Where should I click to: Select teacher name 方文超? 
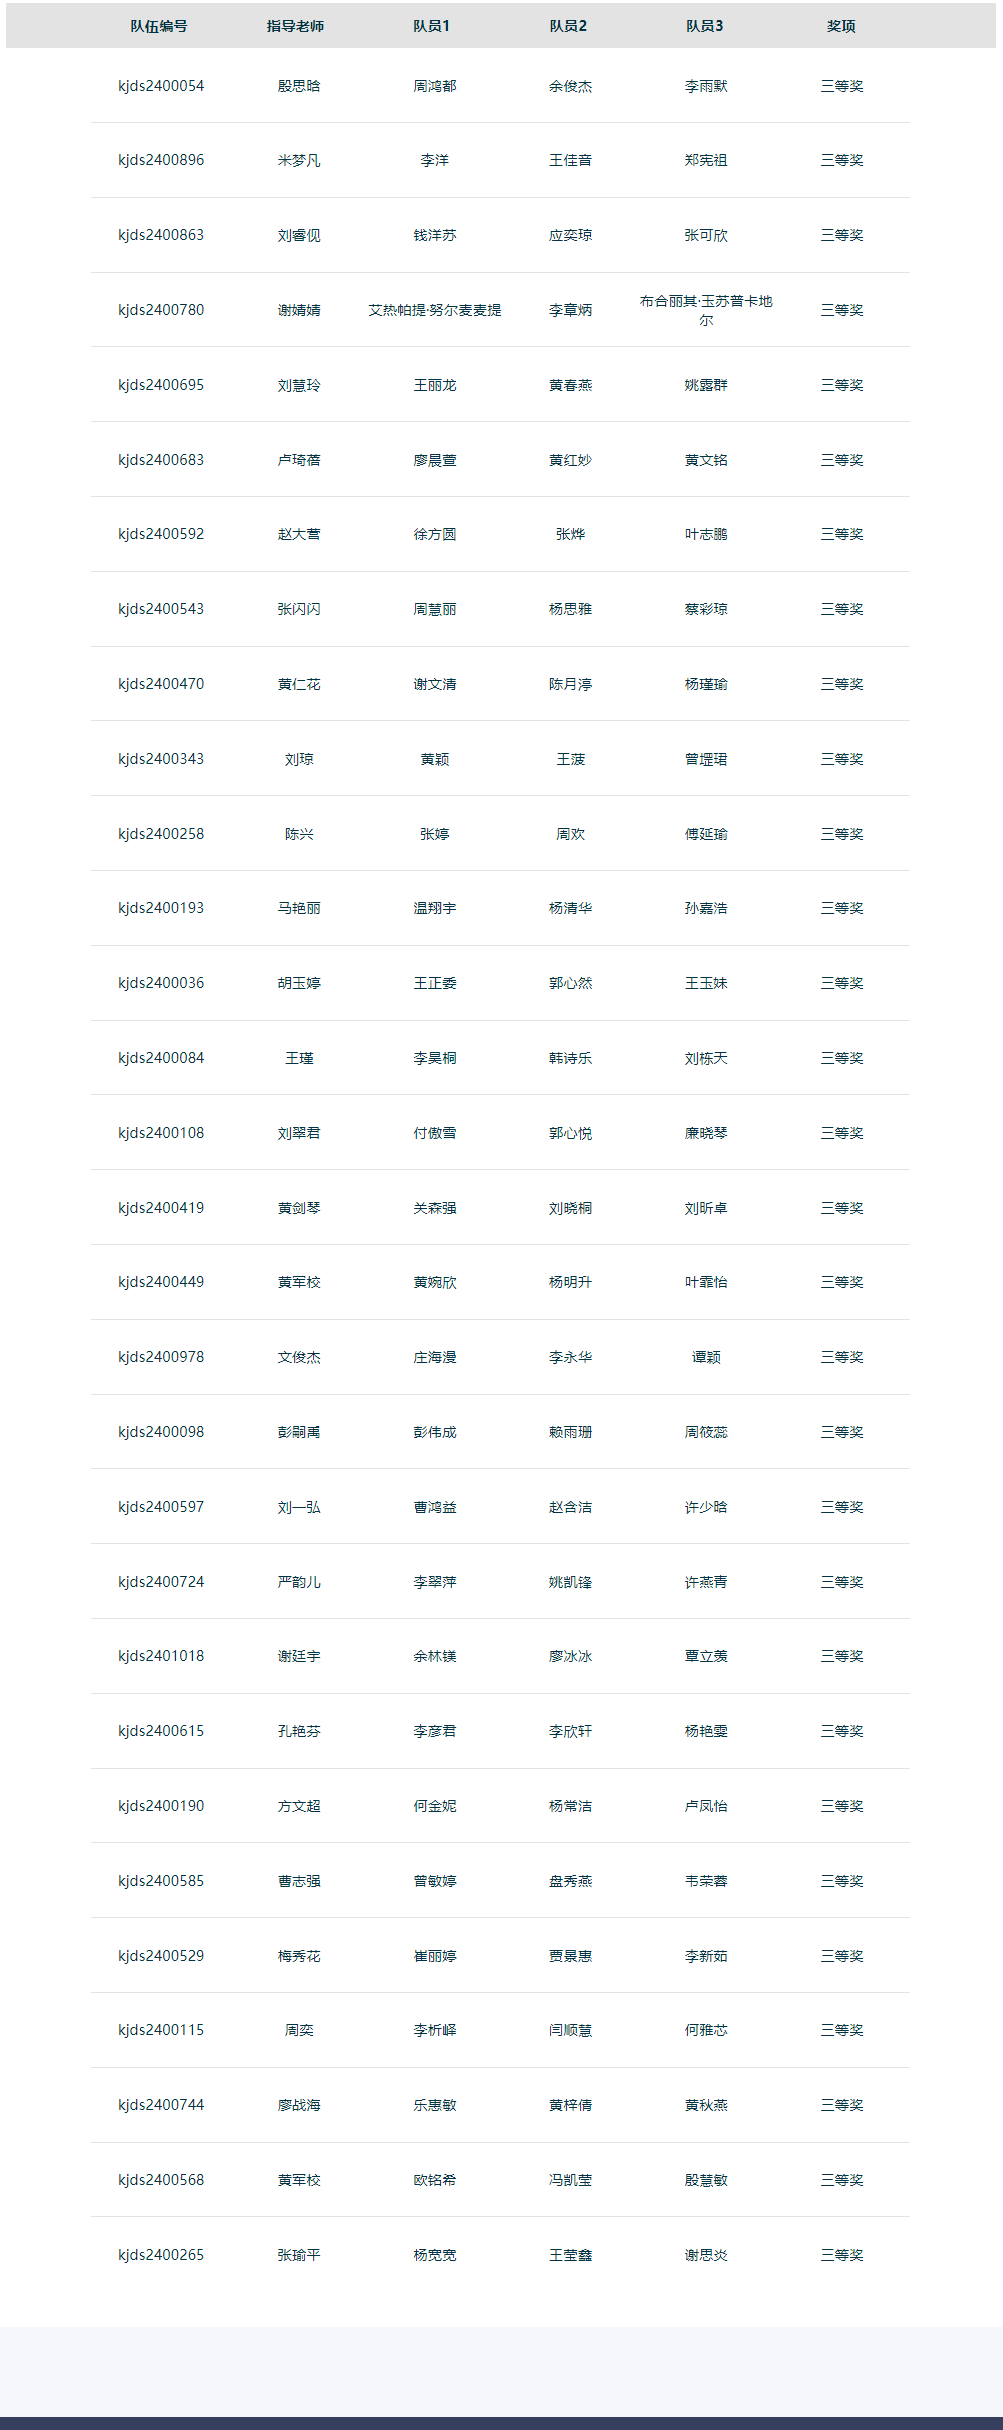299,1806
